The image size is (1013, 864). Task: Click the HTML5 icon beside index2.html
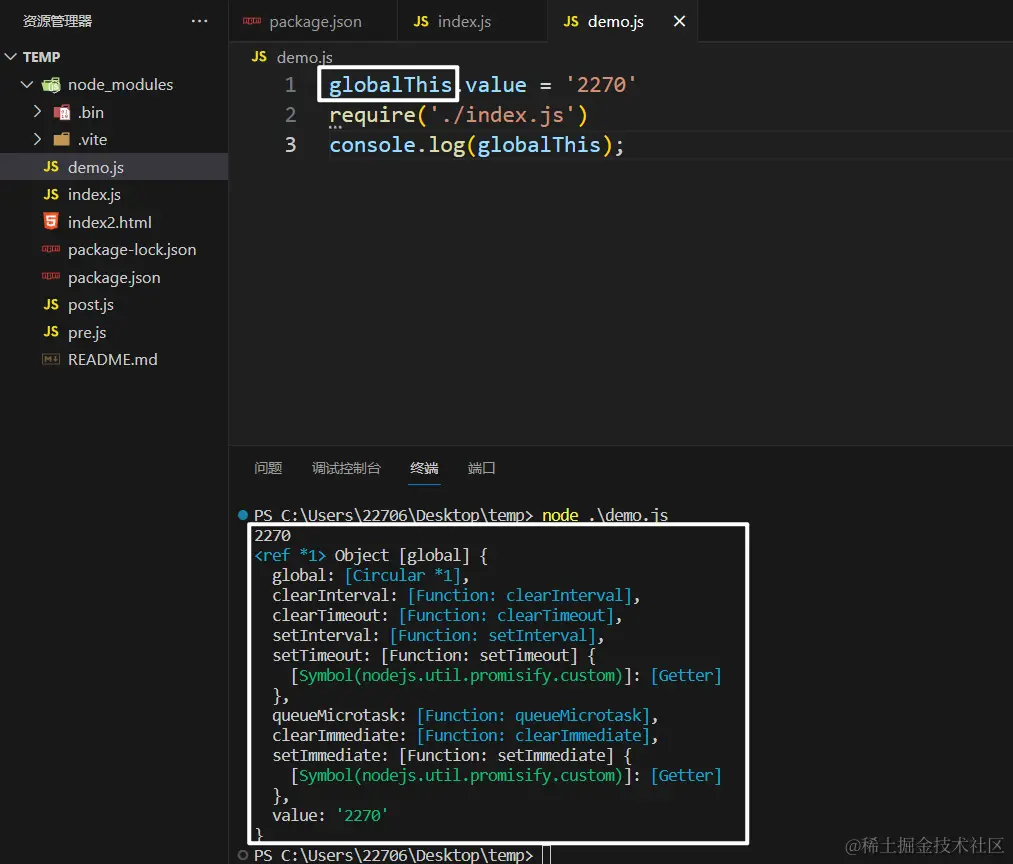pos(51,222)
